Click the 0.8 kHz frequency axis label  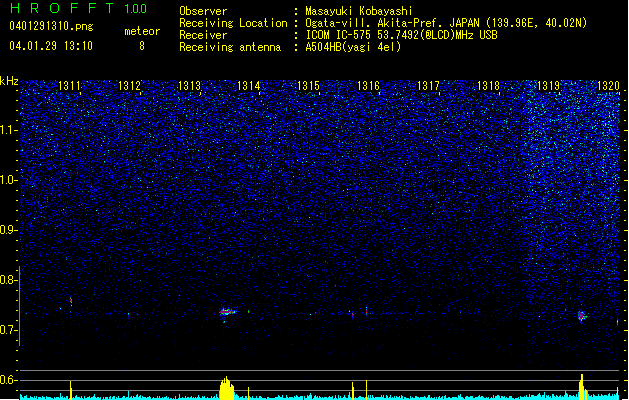coord(8,280)
